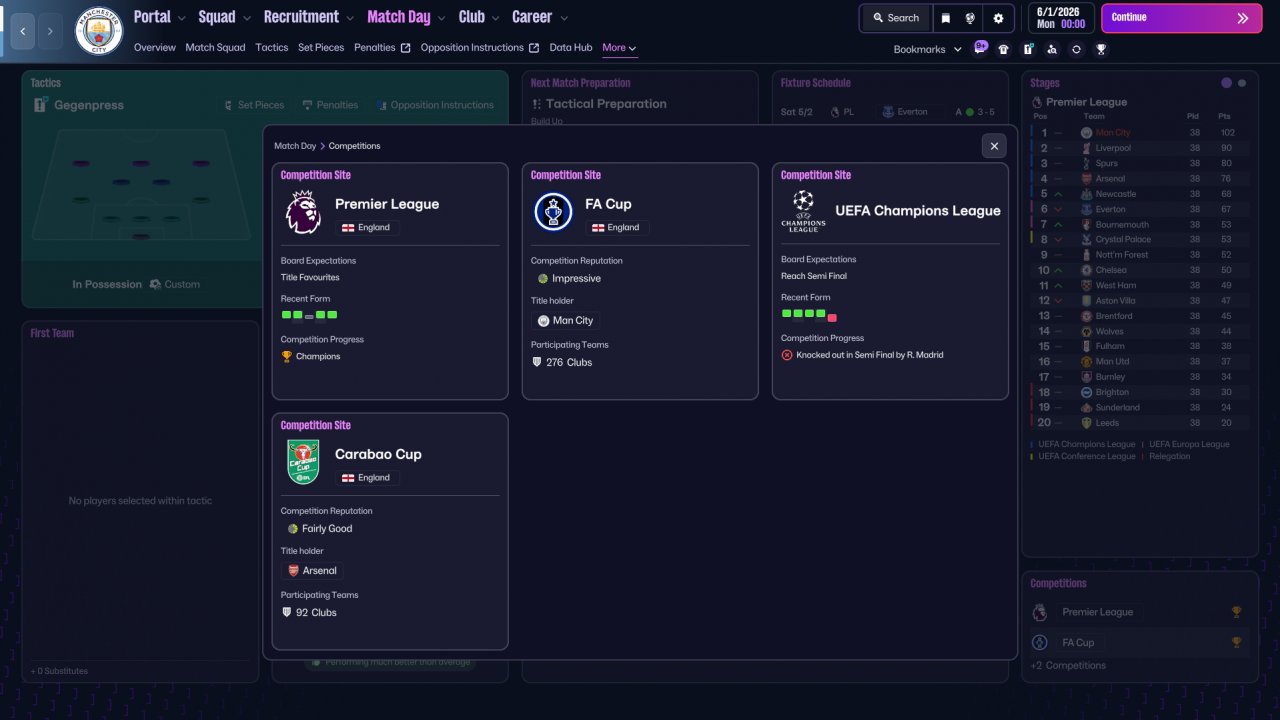Open the Opposition Instructions tab
The width and height of the screenshot is (1280, 720).
[x=480, y=47]
